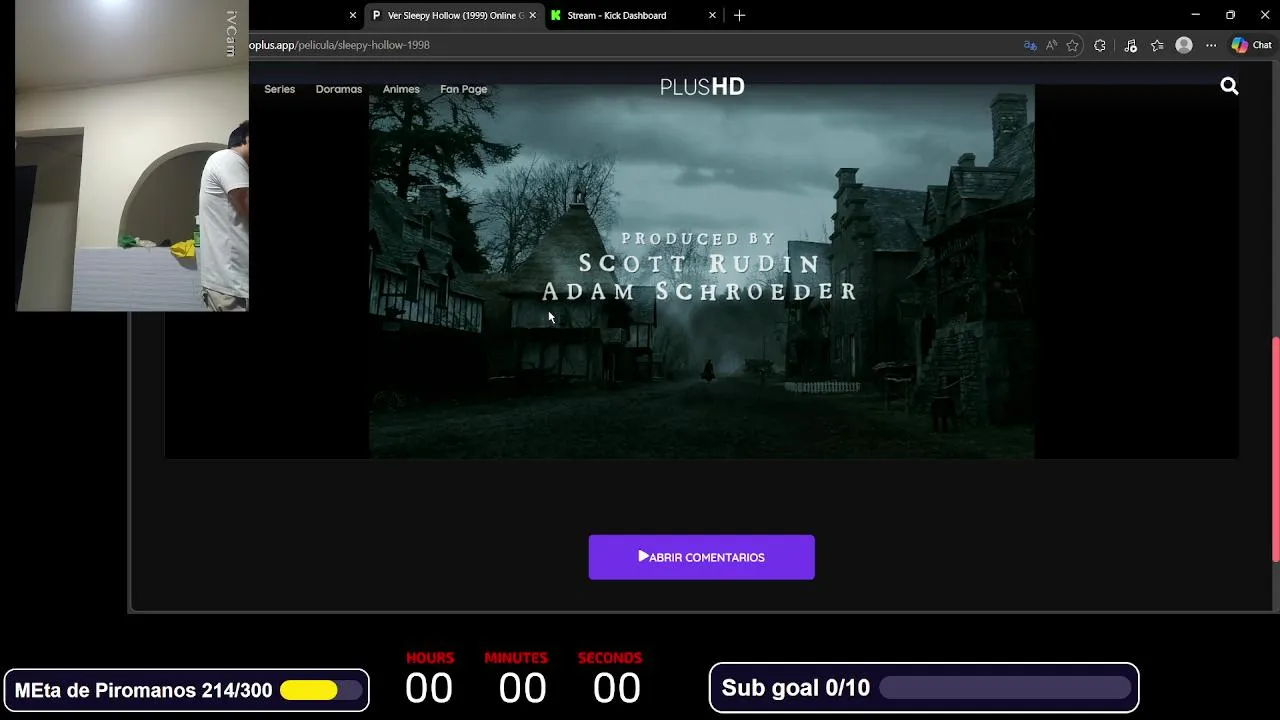The width and height of the screenshot is (1280, 720).
Task: Open the Series menu item
Action: coord(279,89)
